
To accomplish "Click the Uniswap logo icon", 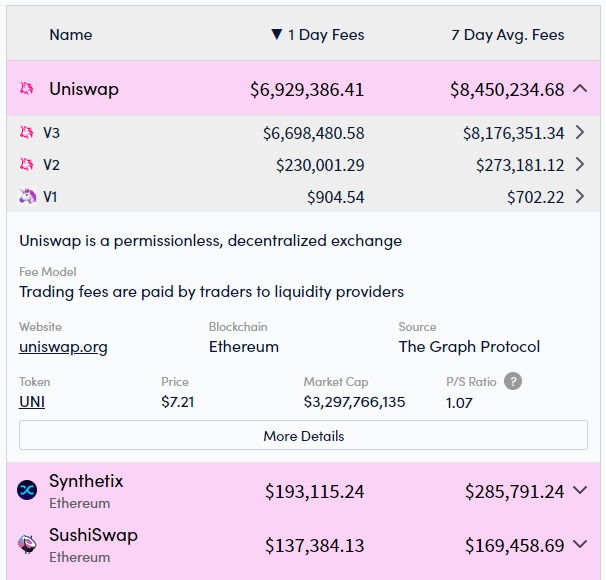I will 26,88.
